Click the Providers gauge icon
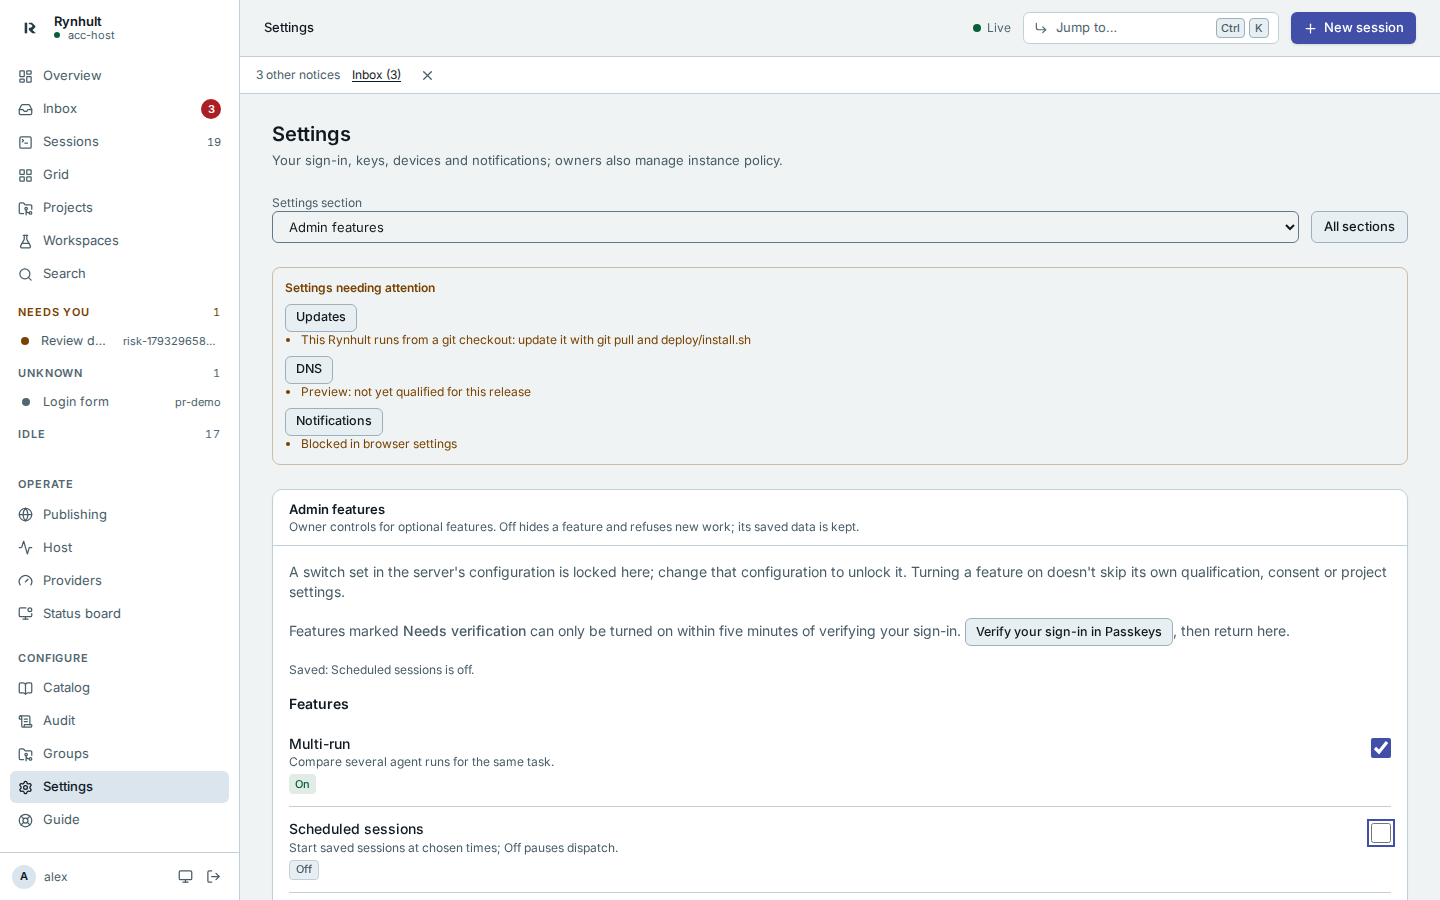 26,581
